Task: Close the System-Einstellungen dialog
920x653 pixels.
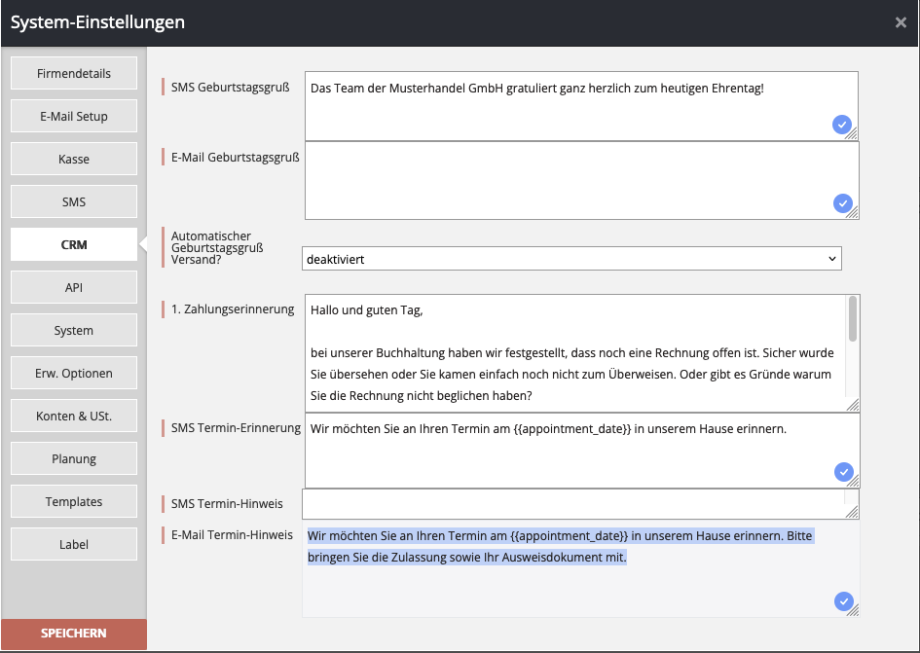Action: [x=901, y=23]
